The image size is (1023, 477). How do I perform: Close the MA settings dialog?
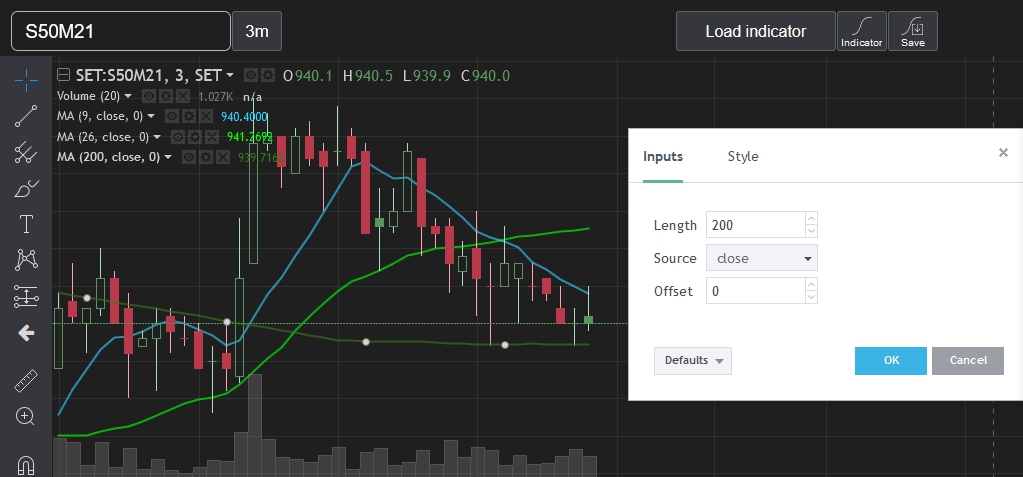(1003, 153)
